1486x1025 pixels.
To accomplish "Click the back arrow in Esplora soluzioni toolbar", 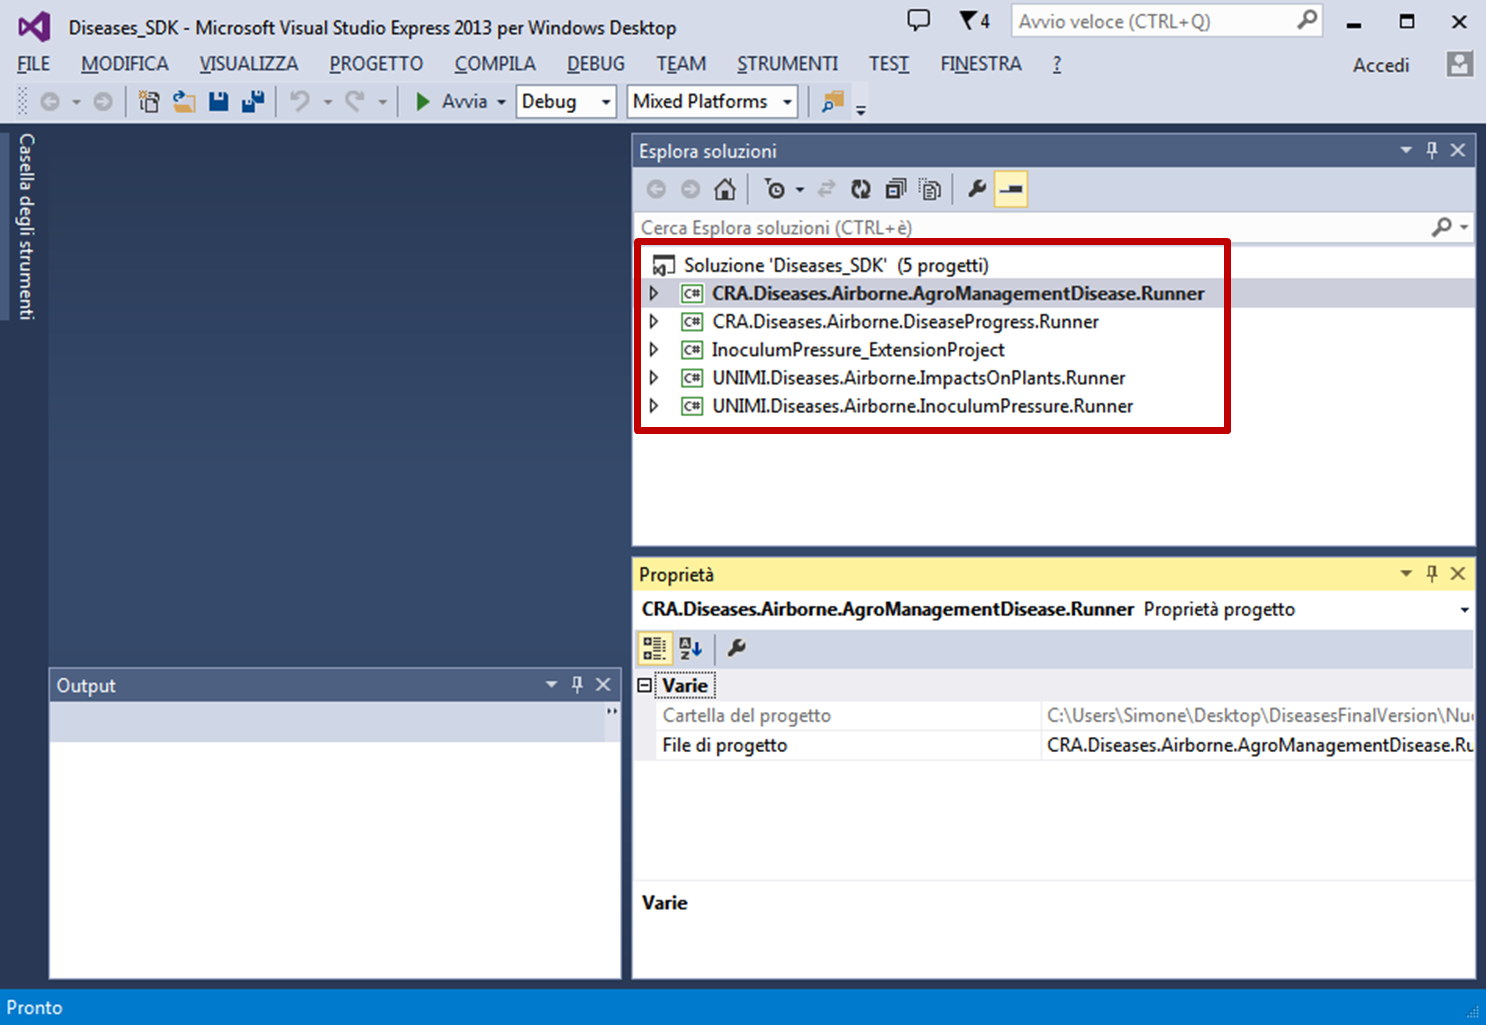I will pos(656,189).
